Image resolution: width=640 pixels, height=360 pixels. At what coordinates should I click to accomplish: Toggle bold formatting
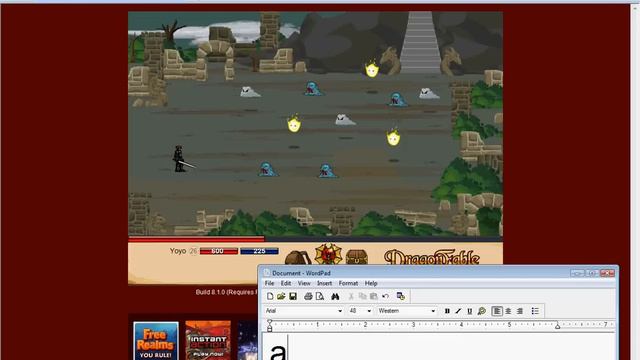pyautogui.click(x=447, y=311)
